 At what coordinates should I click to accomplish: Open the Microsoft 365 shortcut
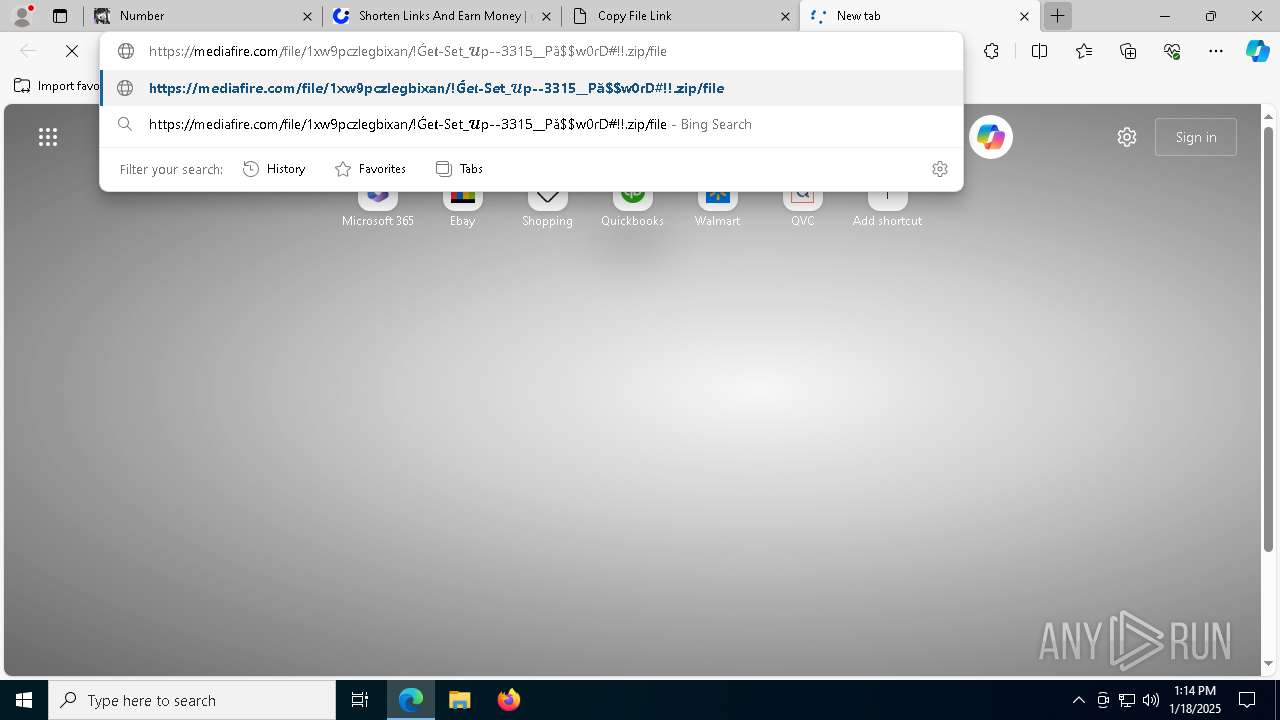coord(378,209)
